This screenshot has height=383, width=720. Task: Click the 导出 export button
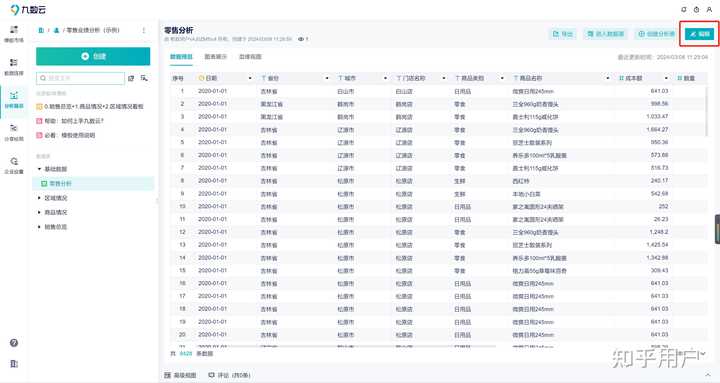(x=563, y=34)
